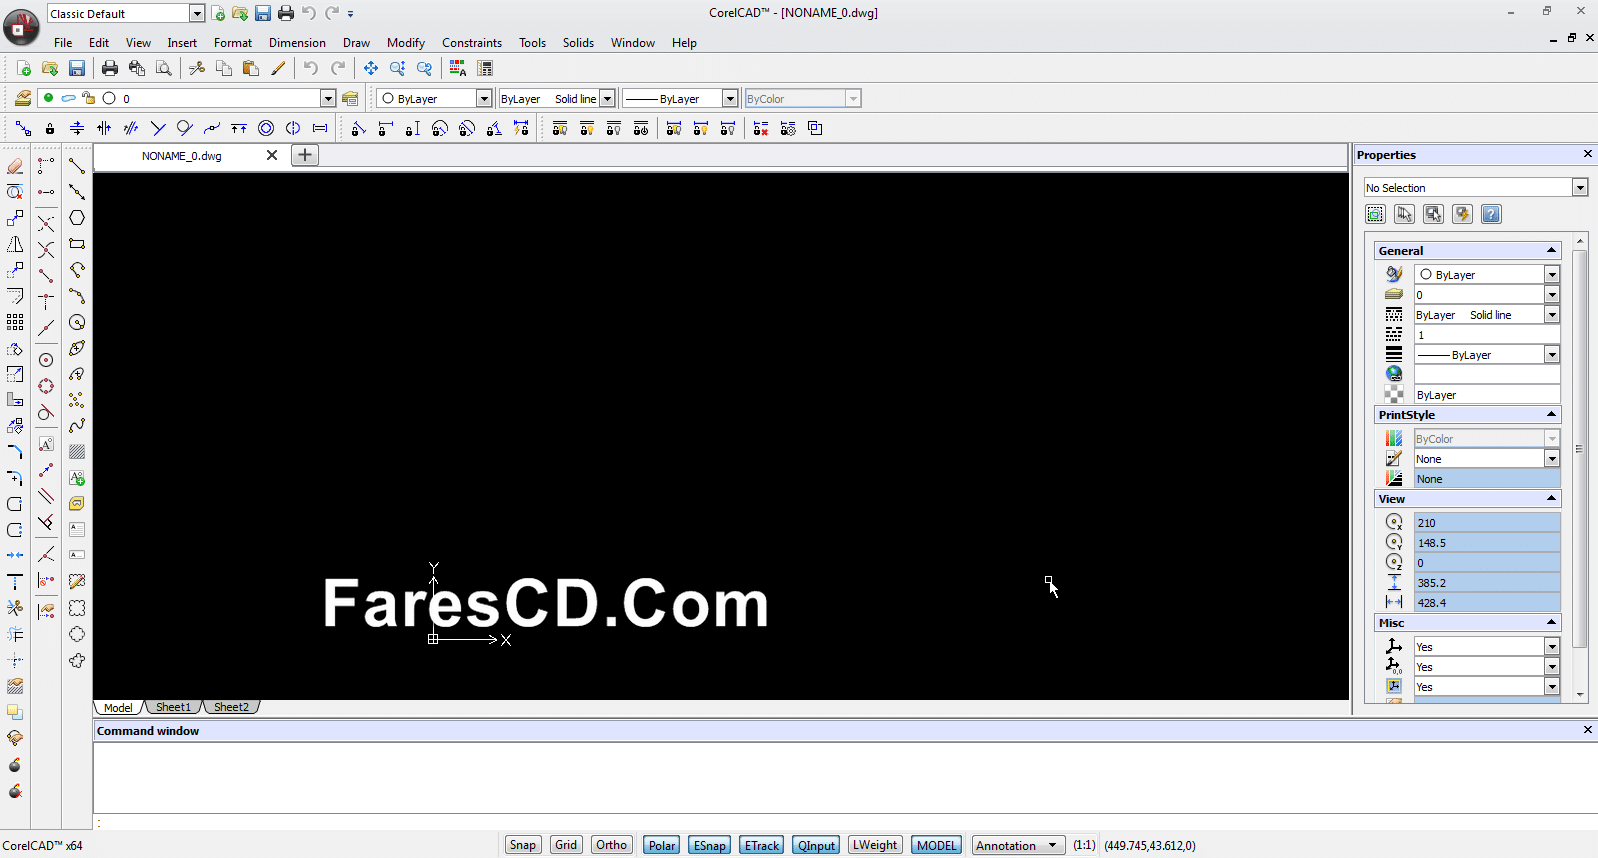Close the Properties panel
Image resolution: width=1598 pixels, height=858 pixels.
(1587, 154)
